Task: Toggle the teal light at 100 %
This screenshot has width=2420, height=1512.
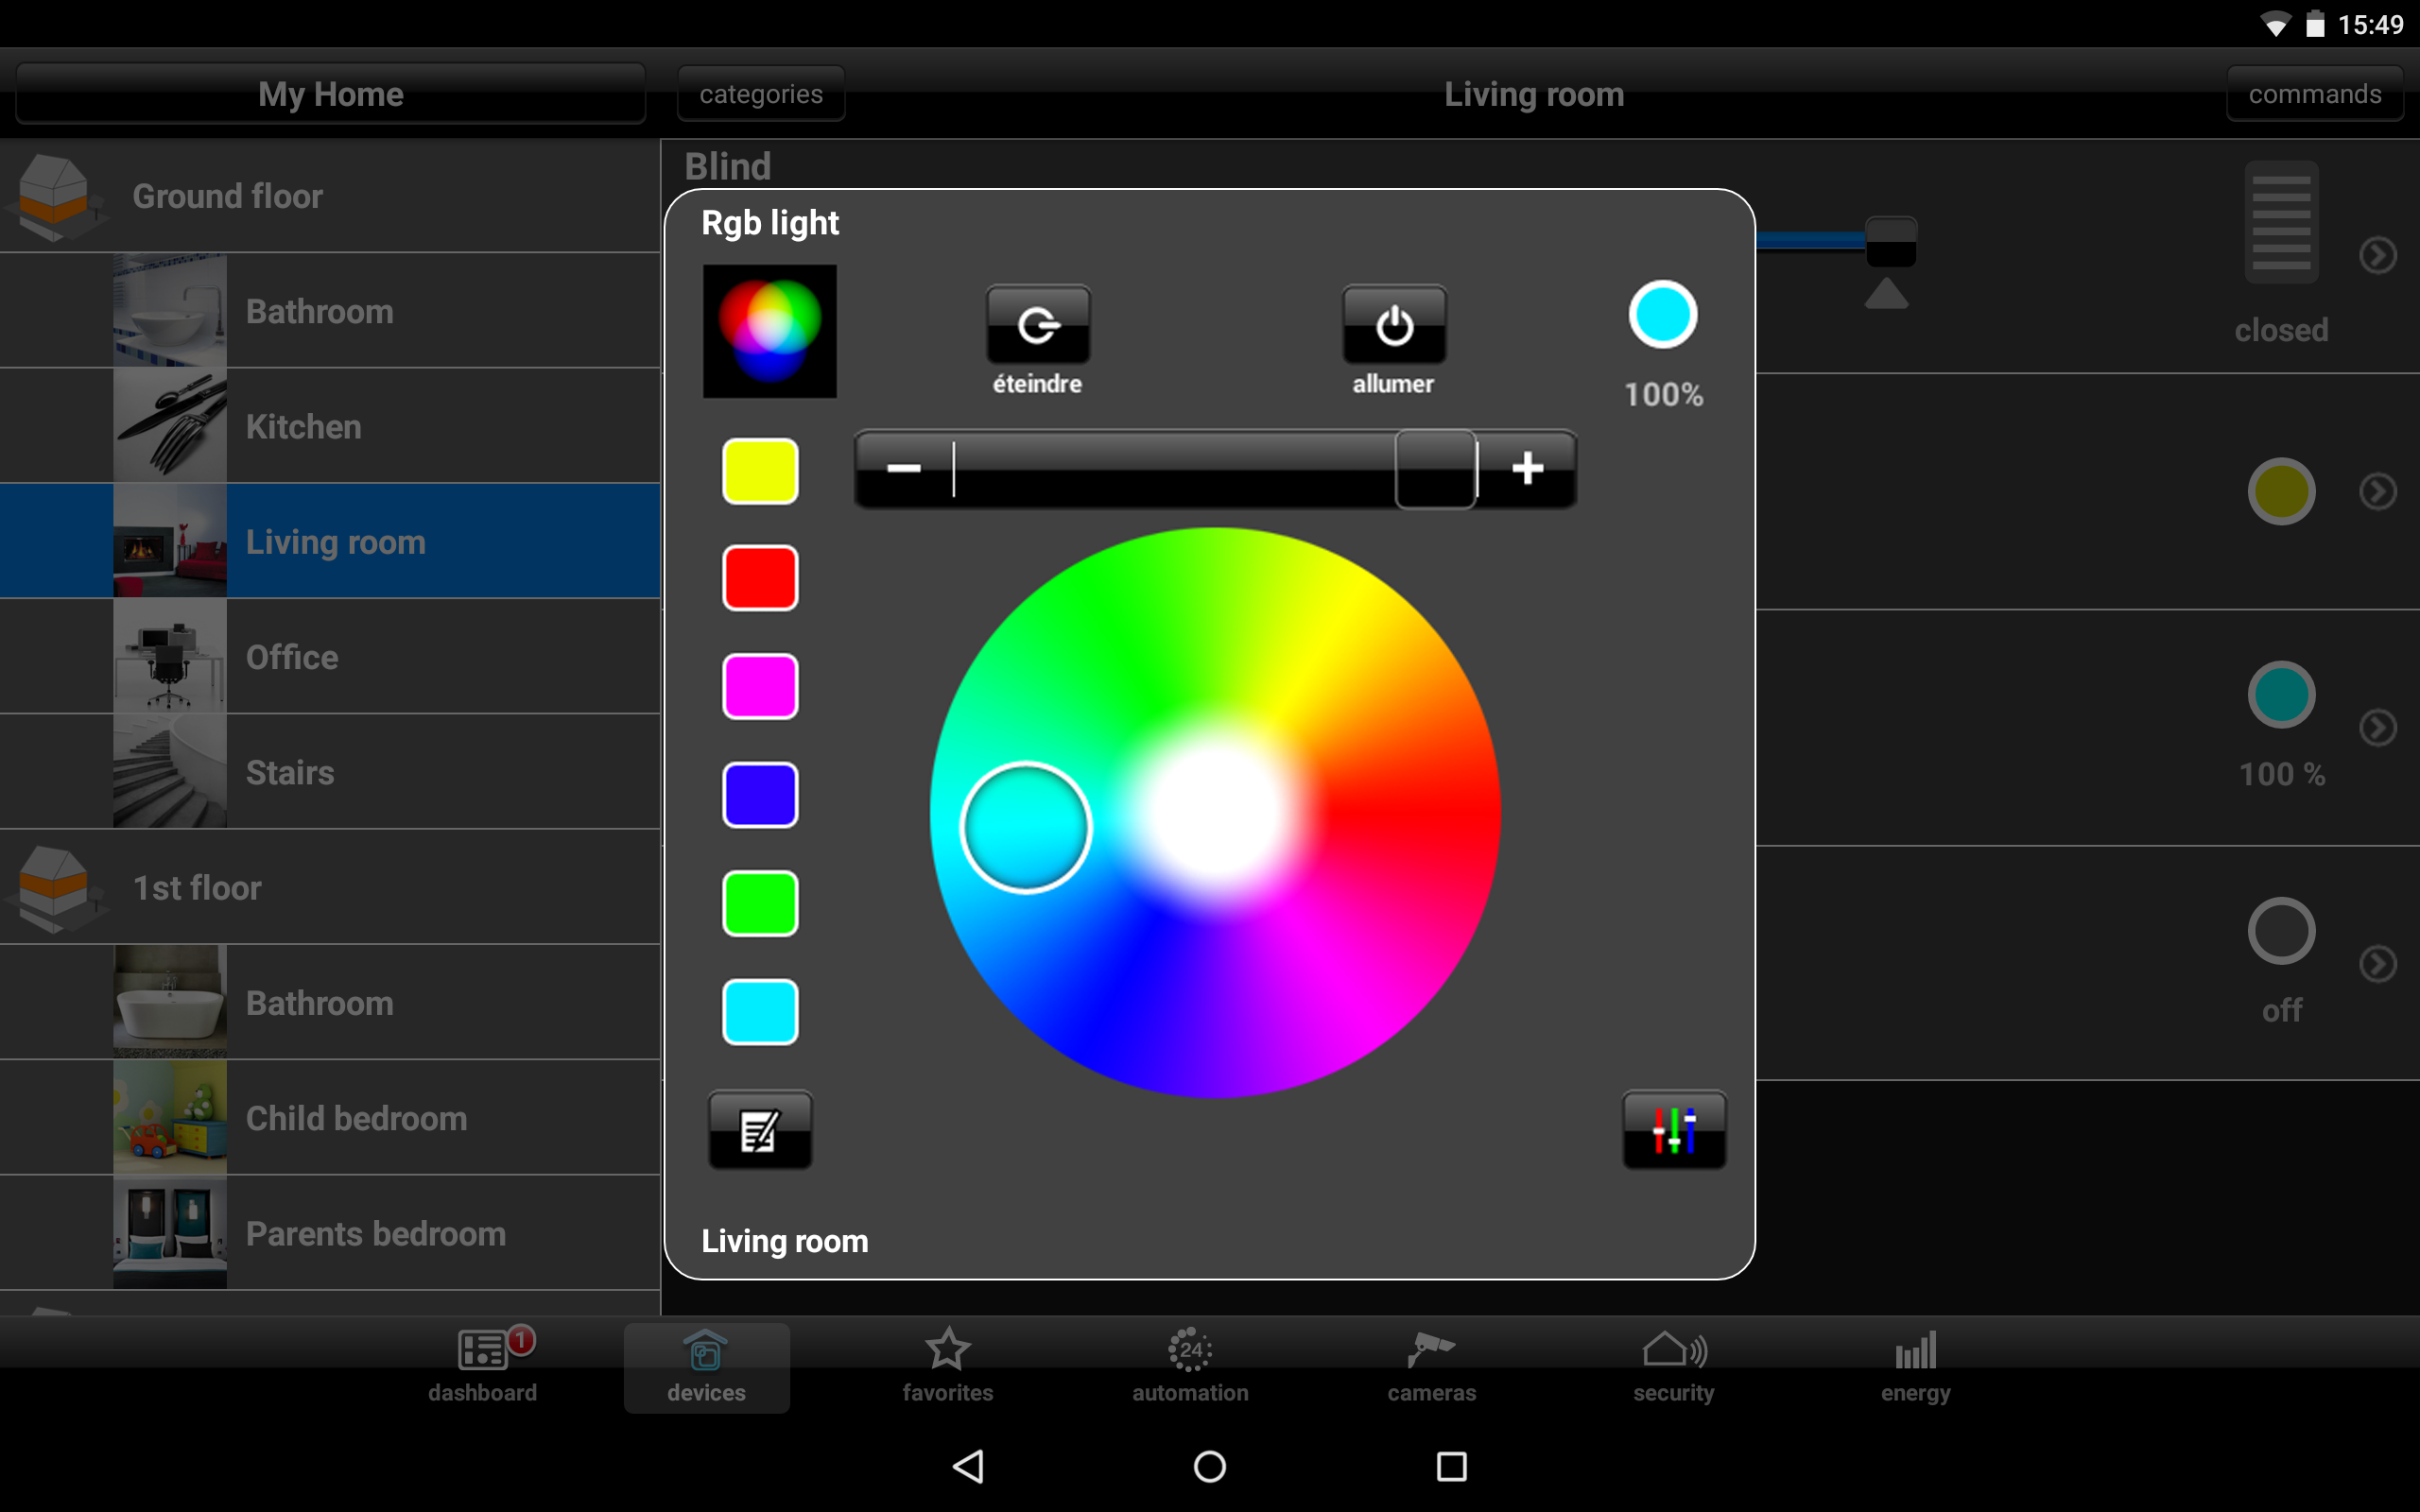Action: point(2281,695)
